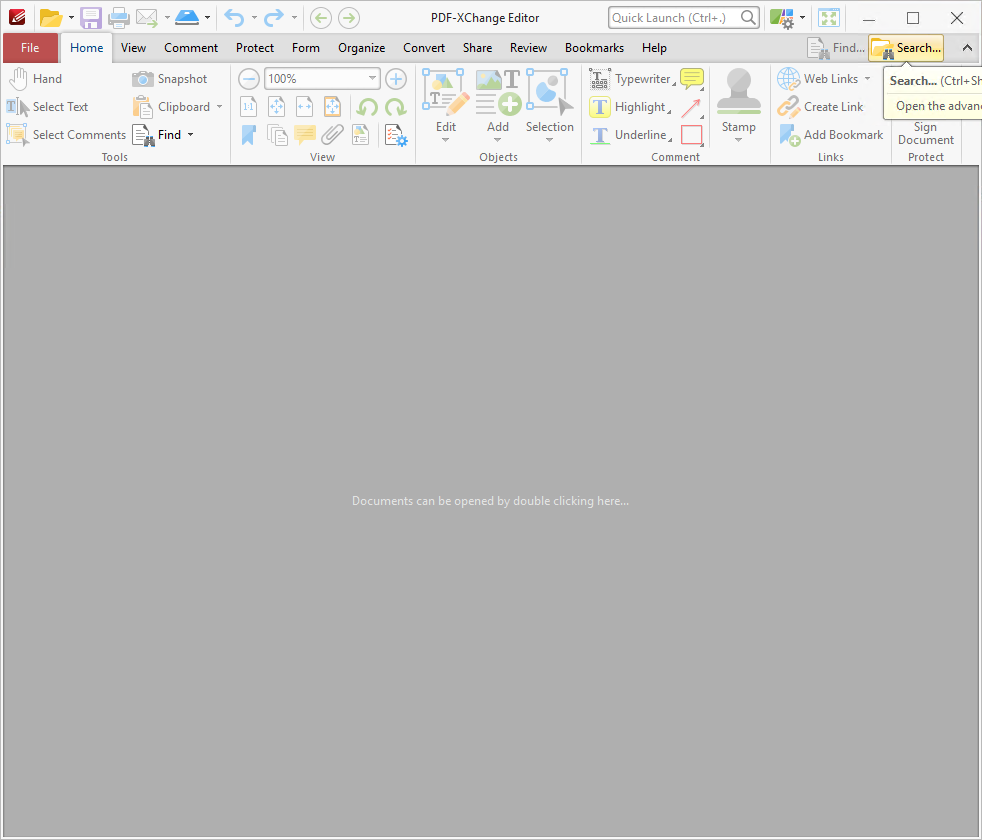The image size is (982, 840).
Task: Click the Stamp tool icon
Action: [738, 91]
